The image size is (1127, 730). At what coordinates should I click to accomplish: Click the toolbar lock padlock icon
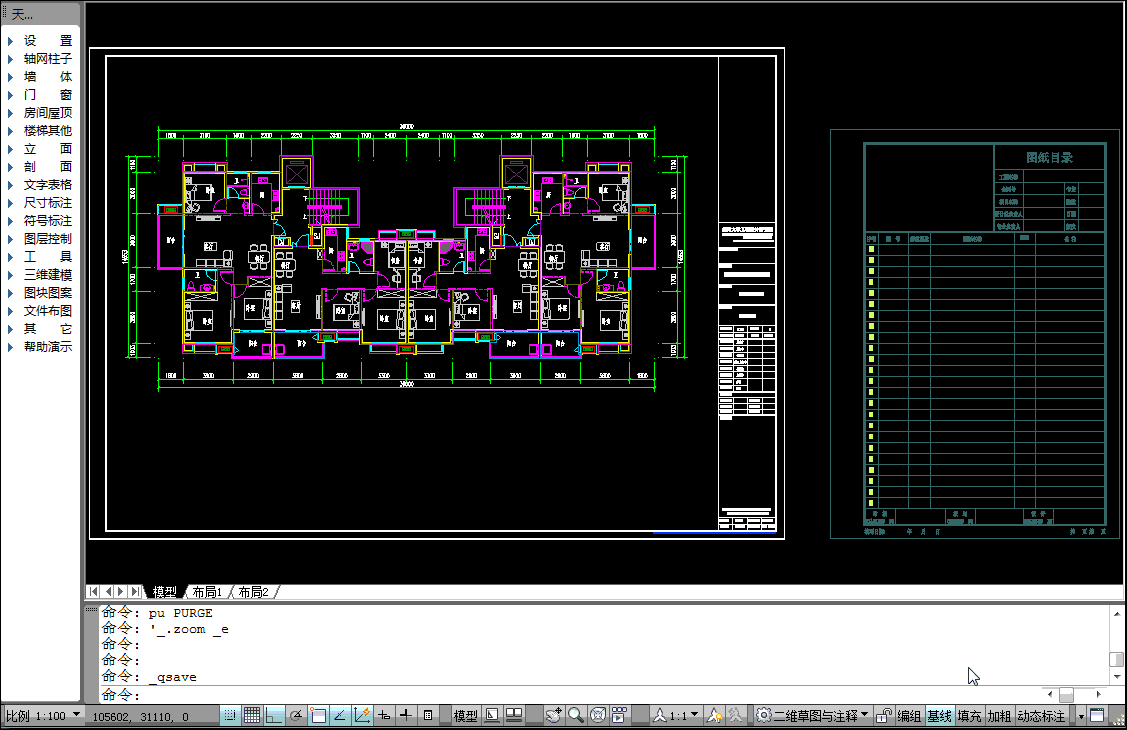[884, 715]
